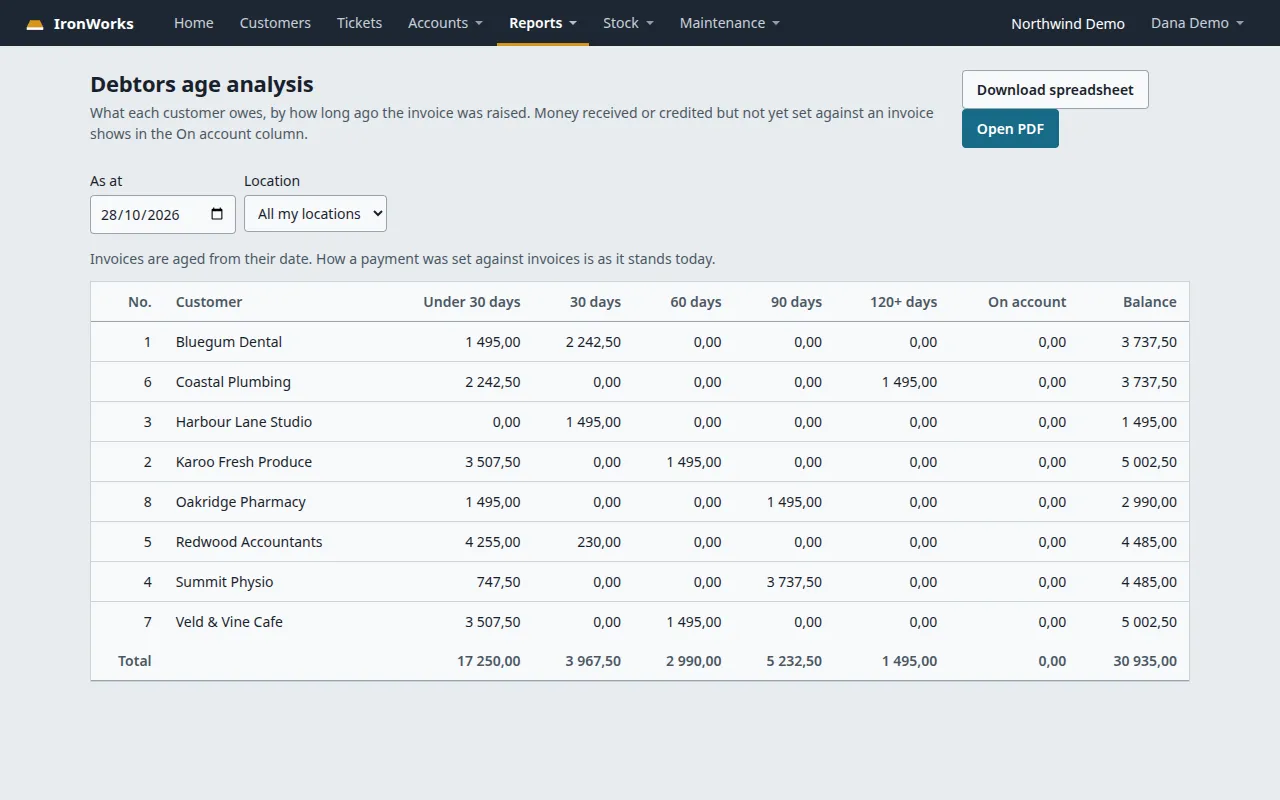Expand the Reports menu
This screenshot has width=1280, height=800.
pyautogui.click(x=543, y=23)
